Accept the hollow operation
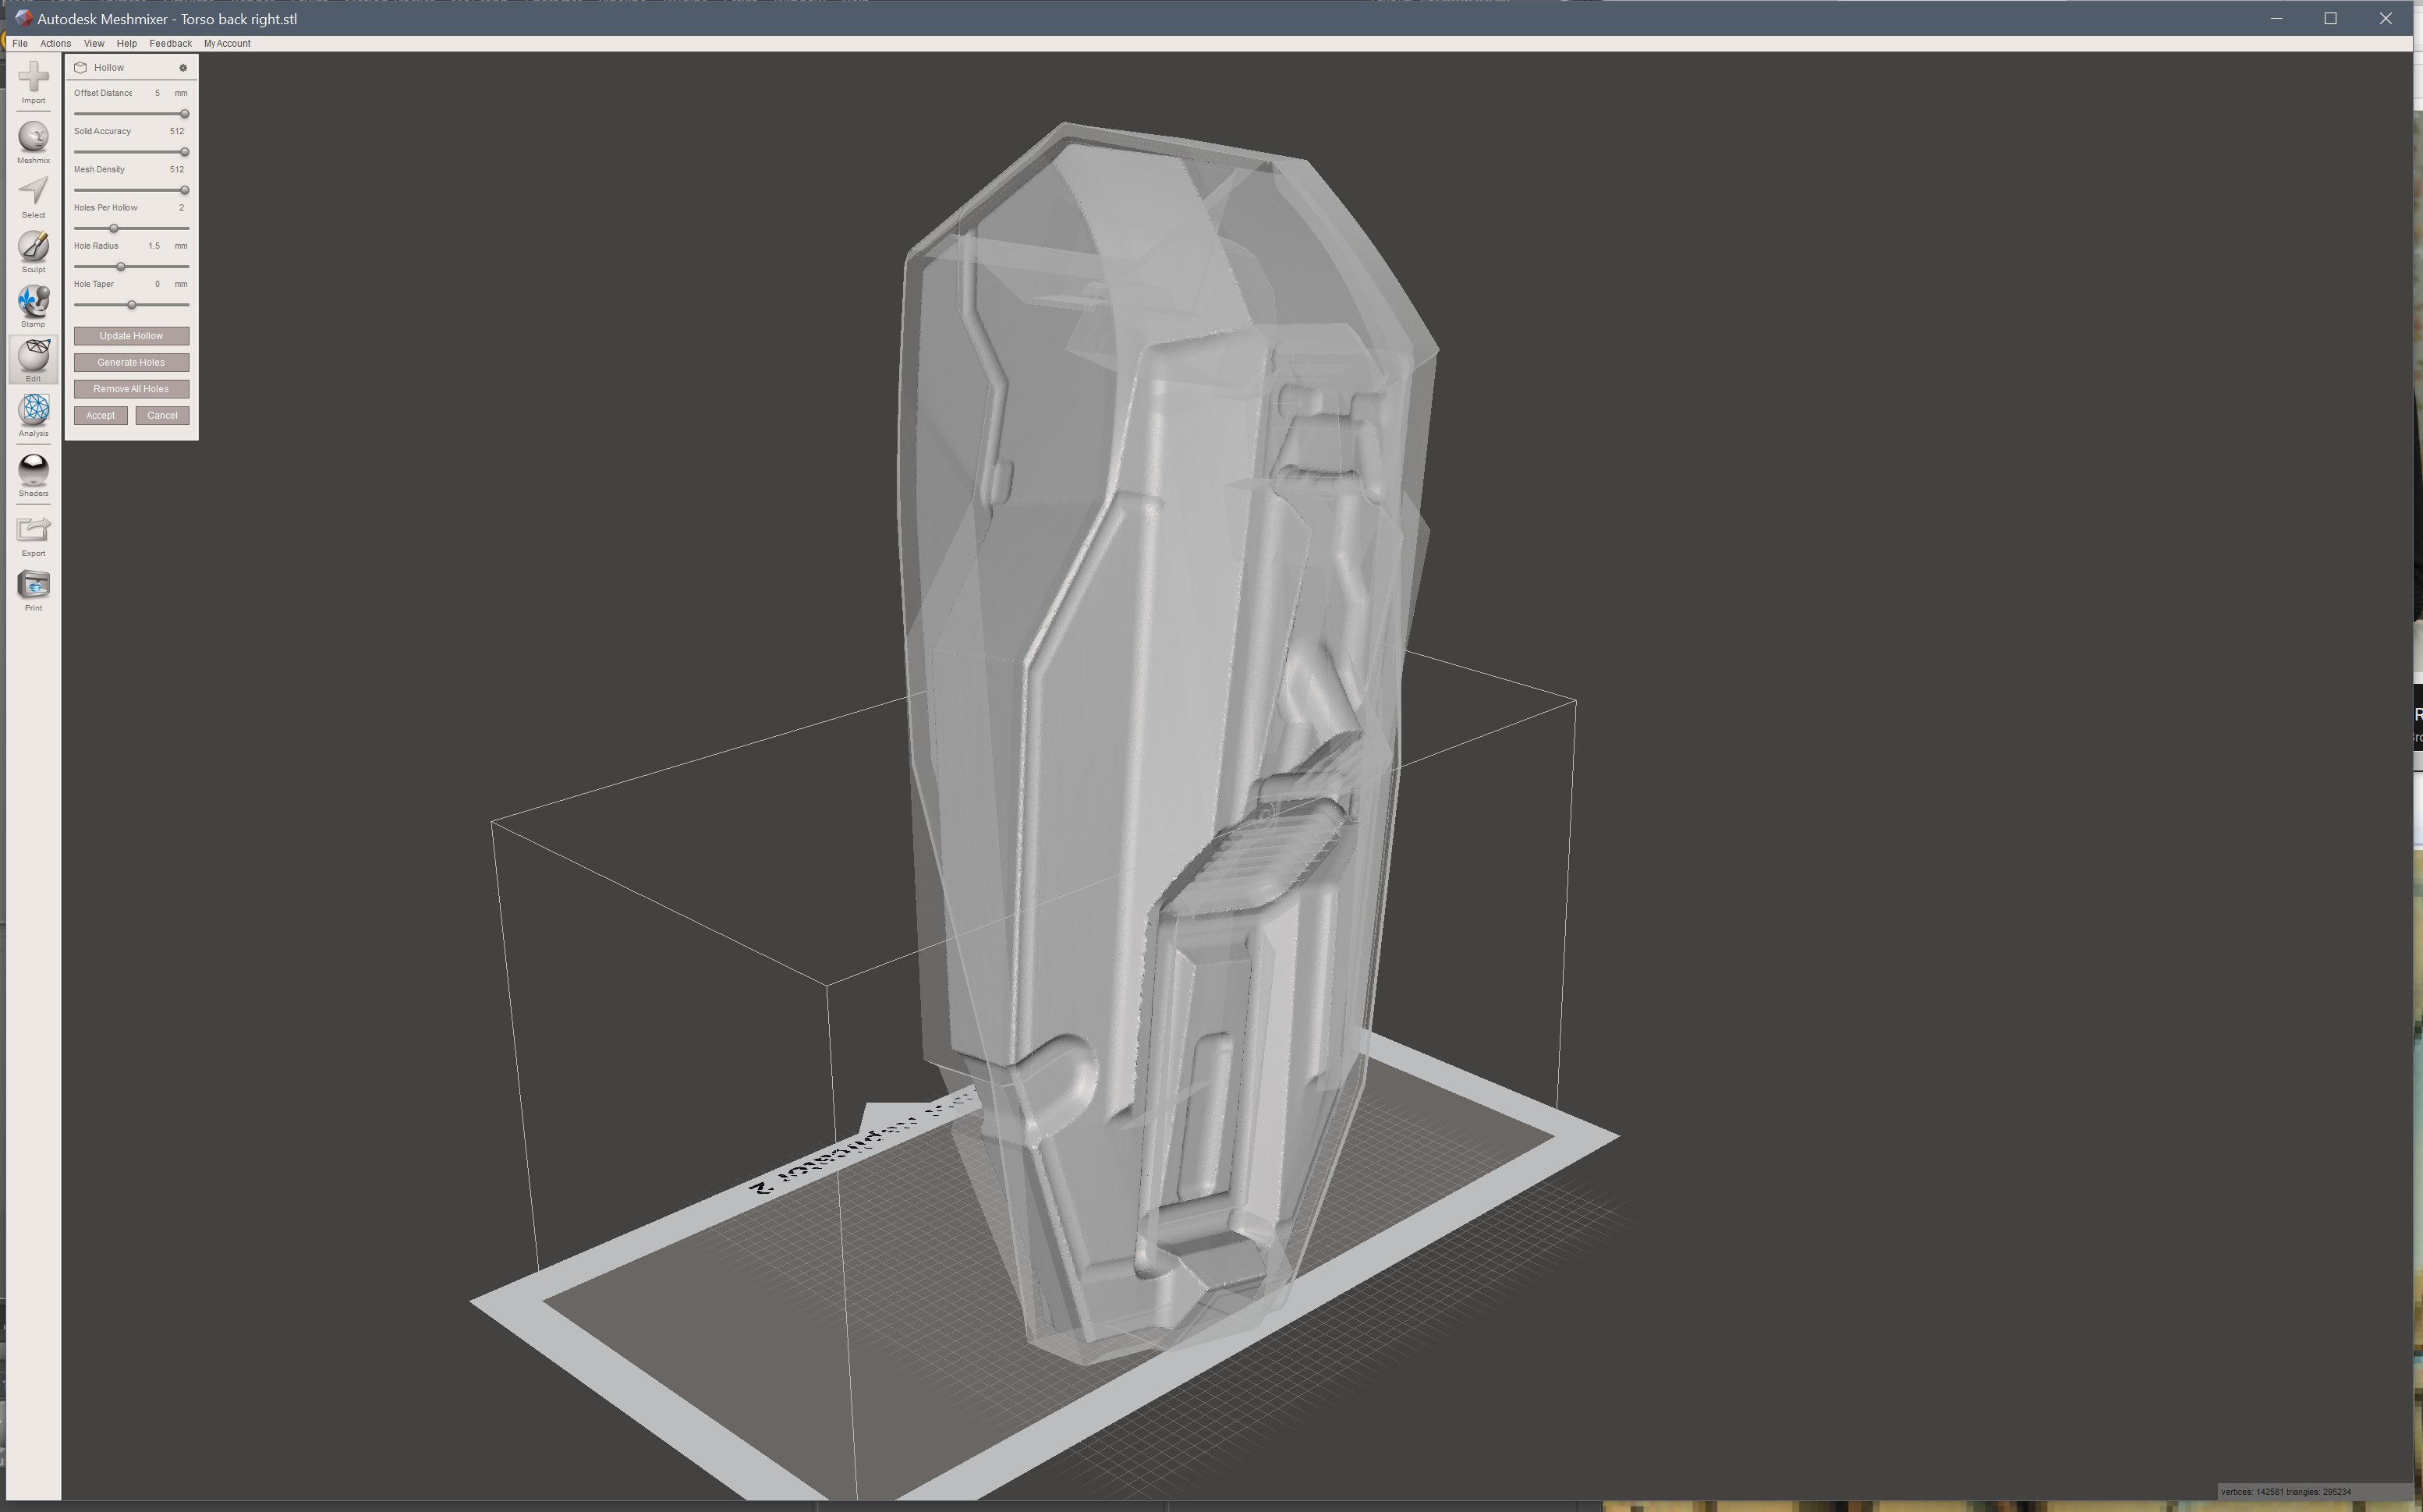Screen dimensions: 2423x1512 pos(100,416)
